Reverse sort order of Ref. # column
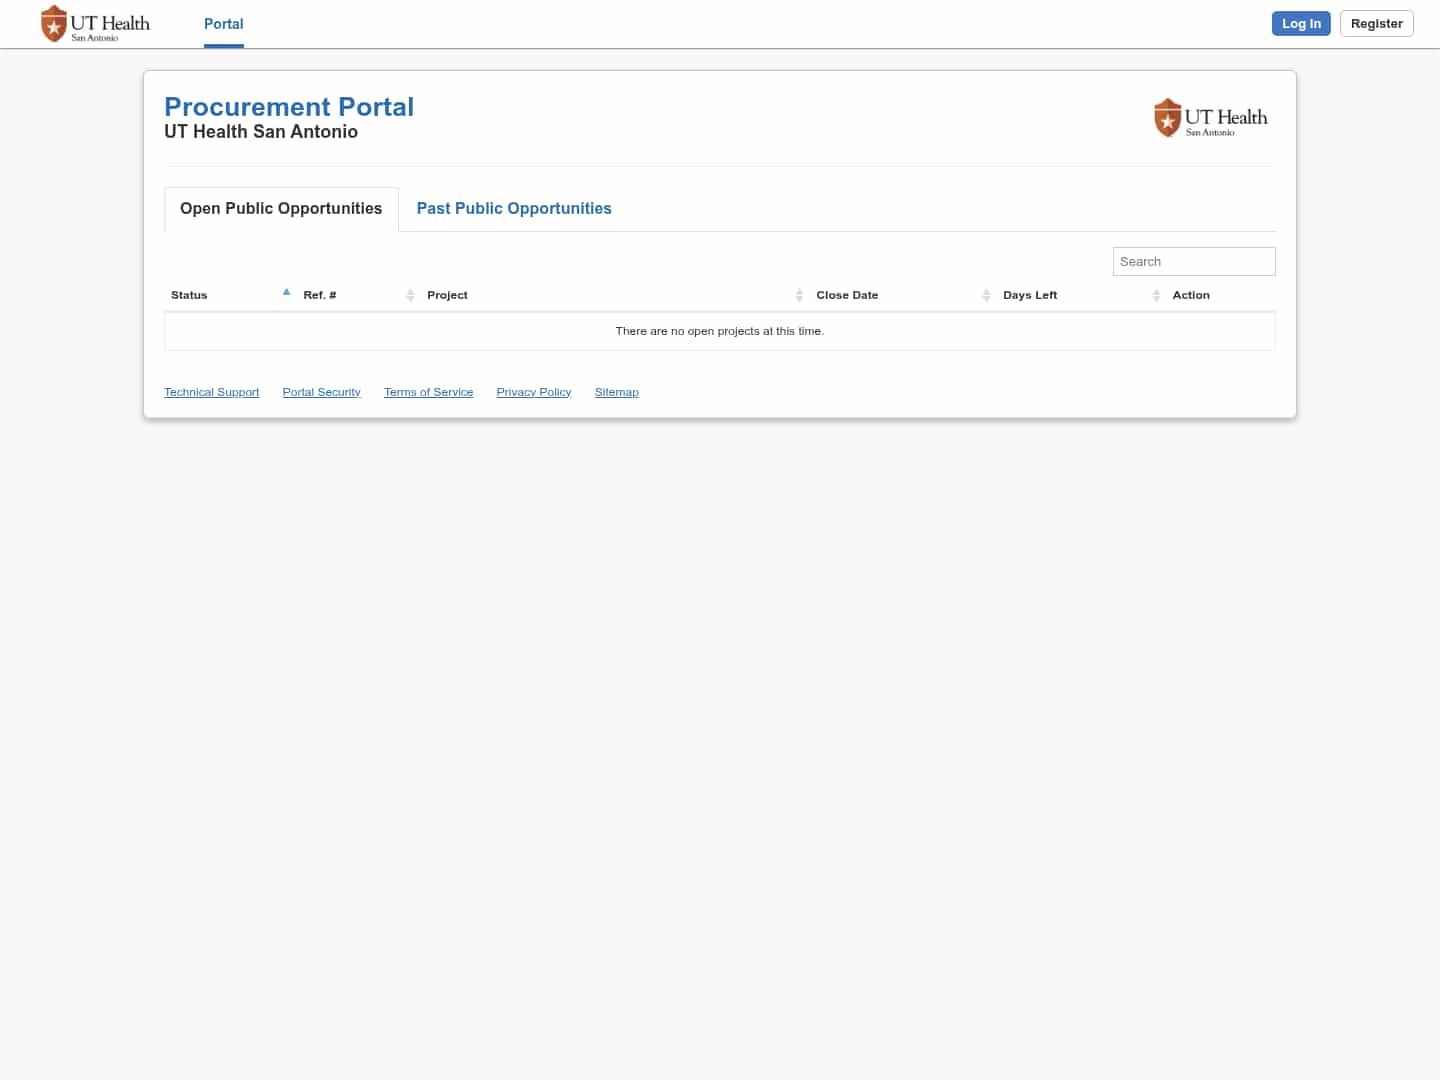 (x=319, y=295)
